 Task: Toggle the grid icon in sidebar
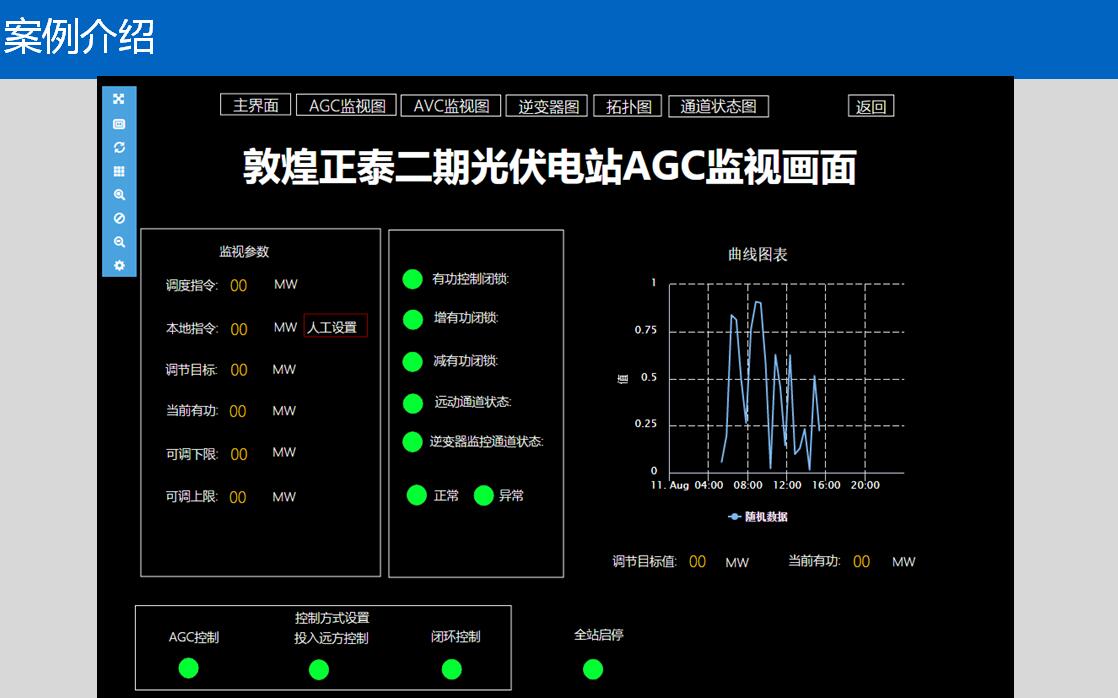(x=119, y=172)
